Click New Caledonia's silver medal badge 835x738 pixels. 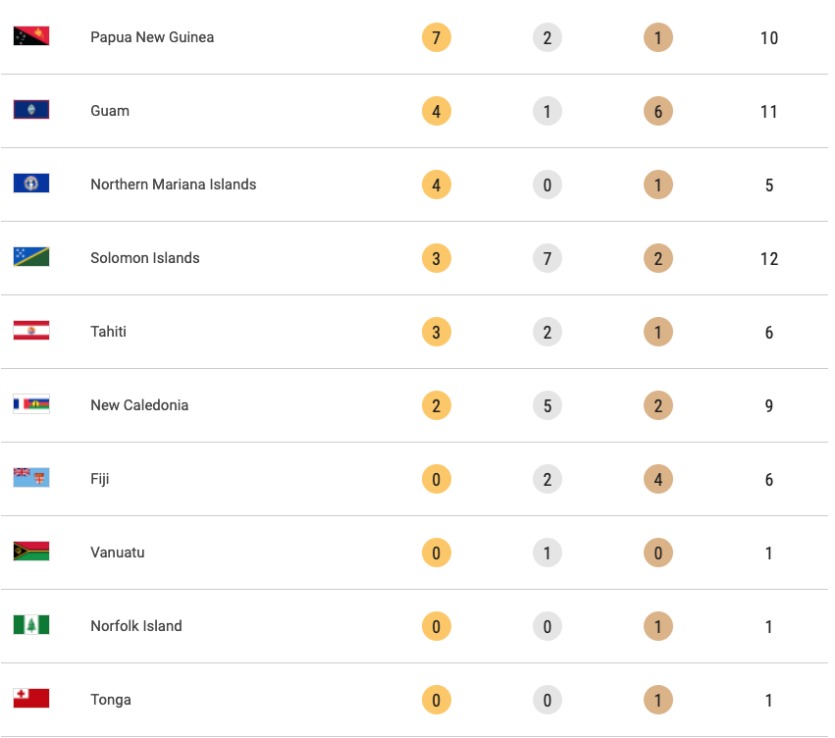(x=547, y=406)
